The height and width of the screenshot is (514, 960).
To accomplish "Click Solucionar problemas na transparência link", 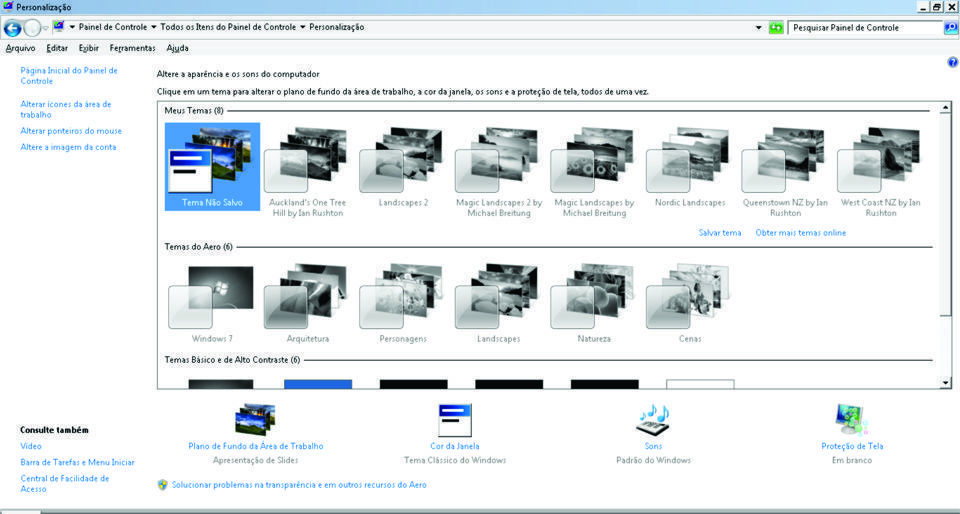I will click(x=299, y=485).
